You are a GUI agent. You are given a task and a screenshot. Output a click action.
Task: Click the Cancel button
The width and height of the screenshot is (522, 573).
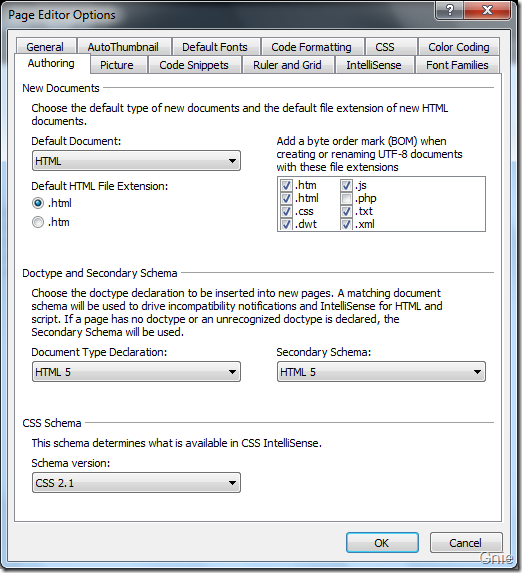click(x=466, y=543)
